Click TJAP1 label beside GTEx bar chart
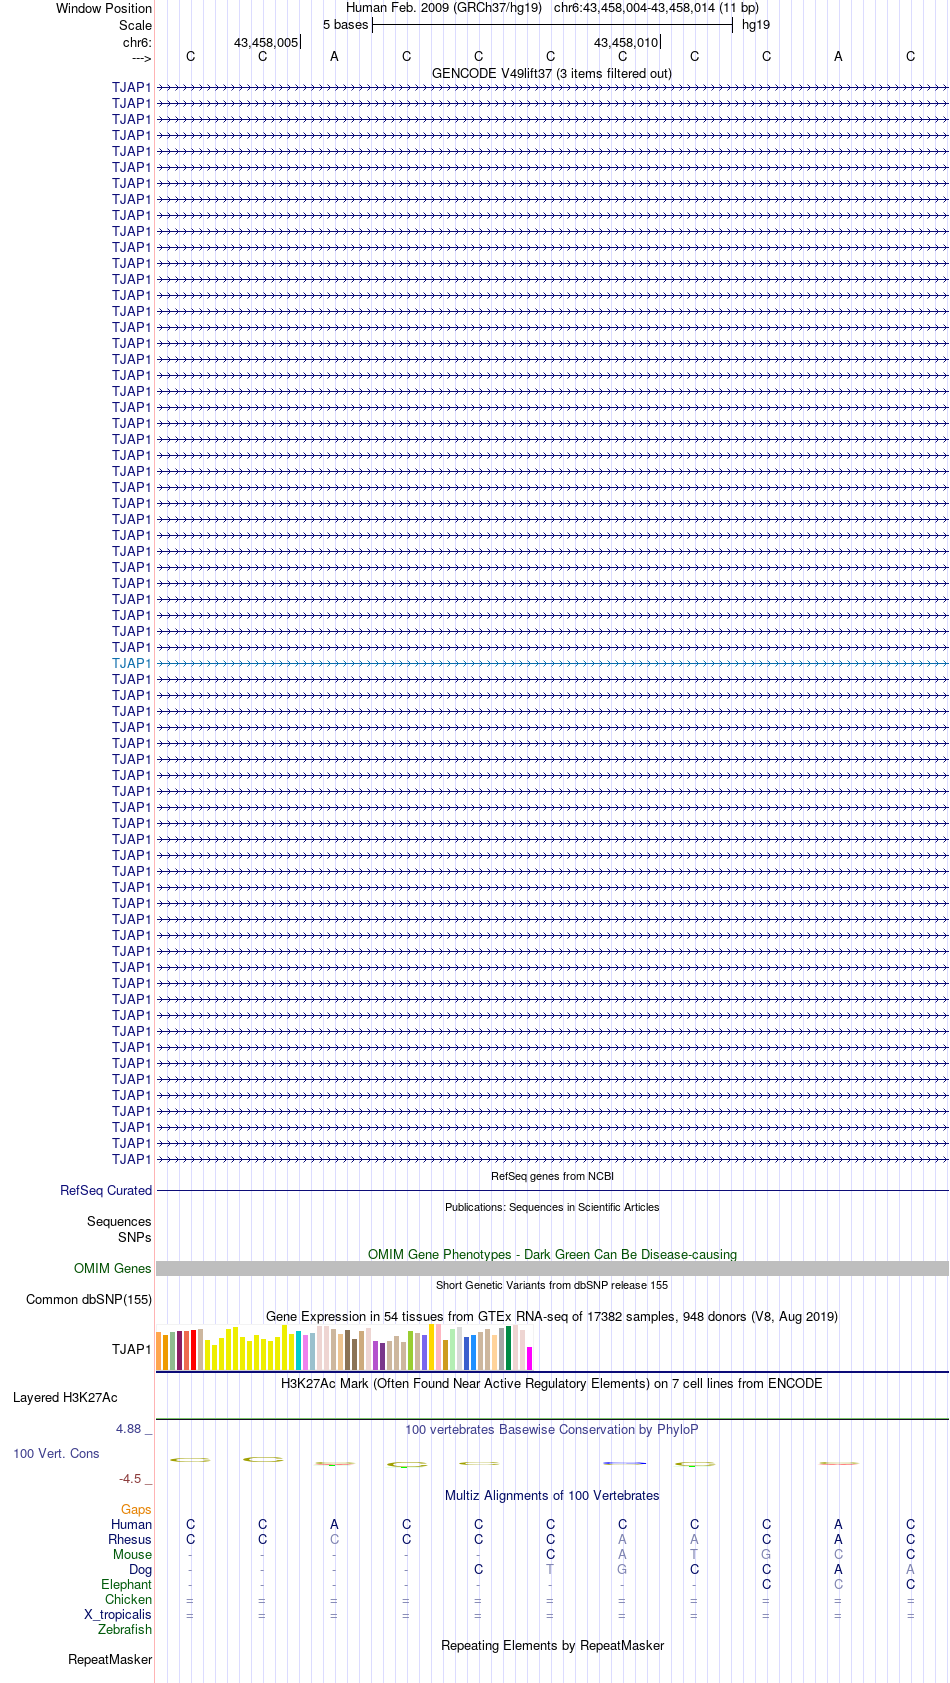950x1683 pixels. (x=132, y=1350)
